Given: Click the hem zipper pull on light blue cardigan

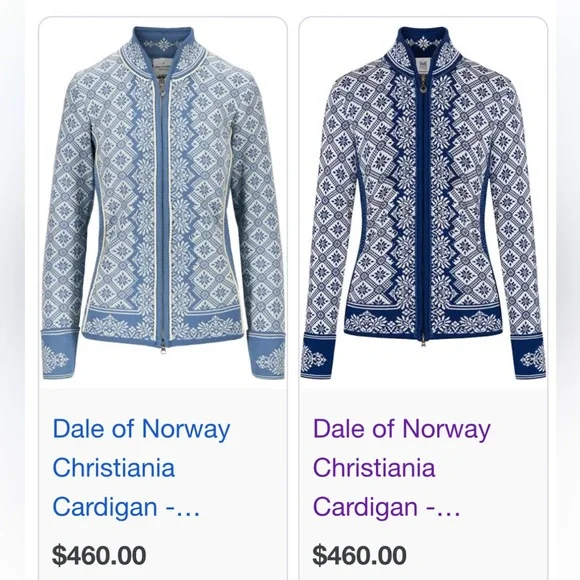Looking at the screenshot, I should click(163, 349).
